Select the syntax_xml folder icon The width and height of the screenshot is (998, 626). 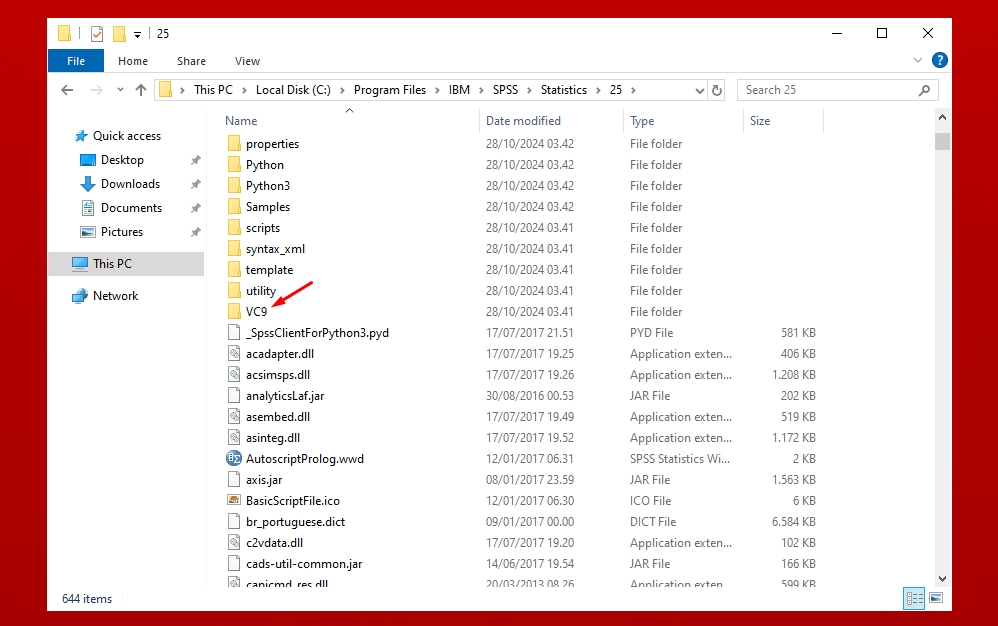coord(234,248)
